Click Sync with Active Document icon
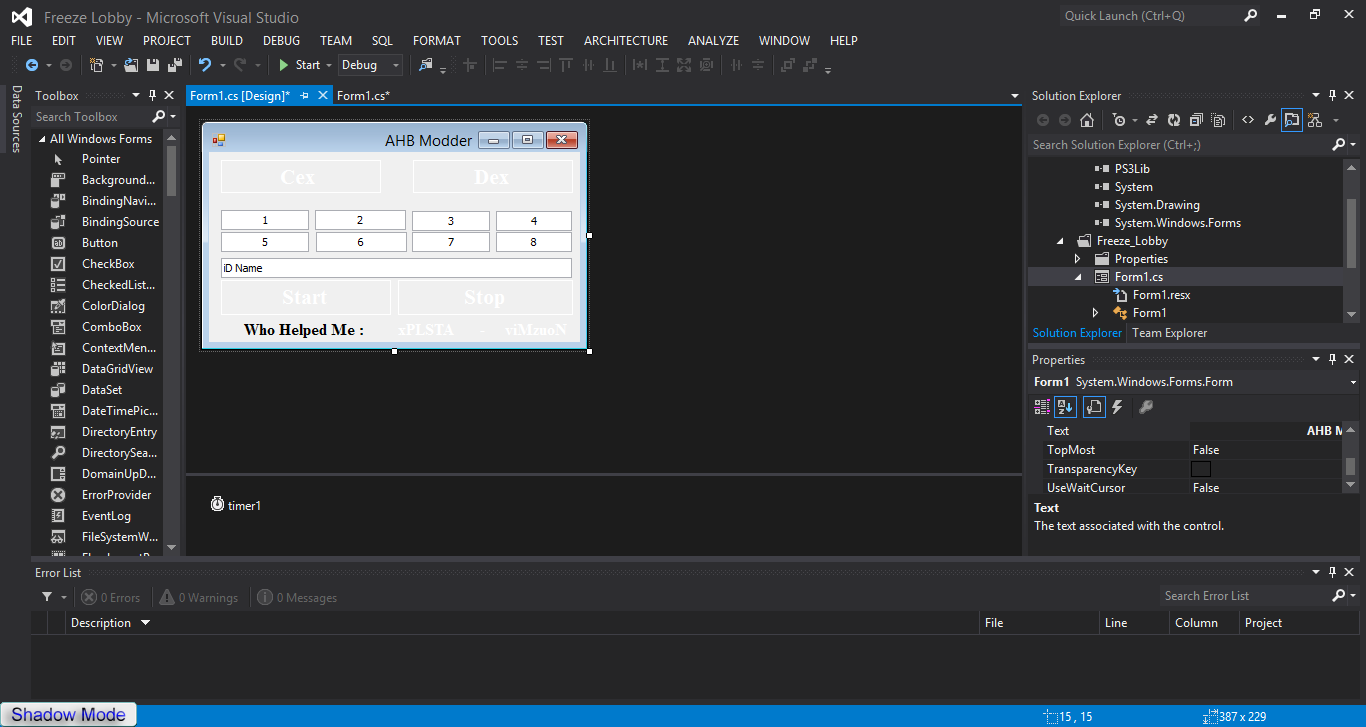The height and width of the screenshot is (727, 1366). (x=1152, y=120)
